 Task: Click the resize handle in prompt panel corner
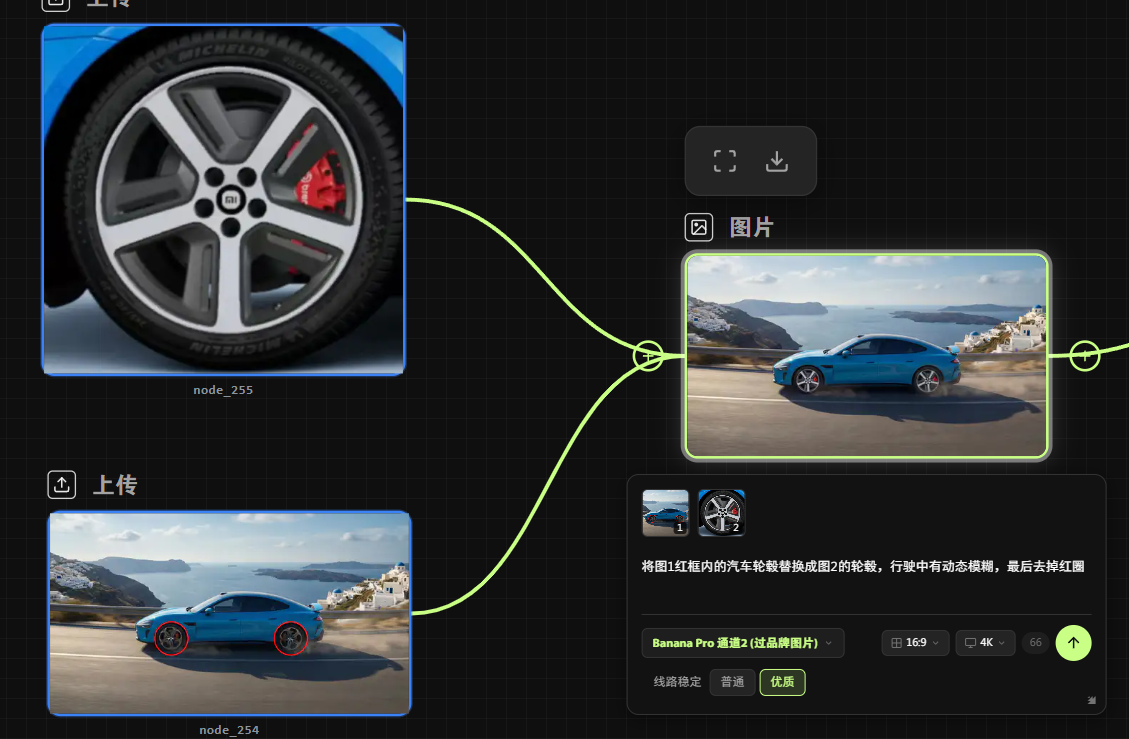1092,701
